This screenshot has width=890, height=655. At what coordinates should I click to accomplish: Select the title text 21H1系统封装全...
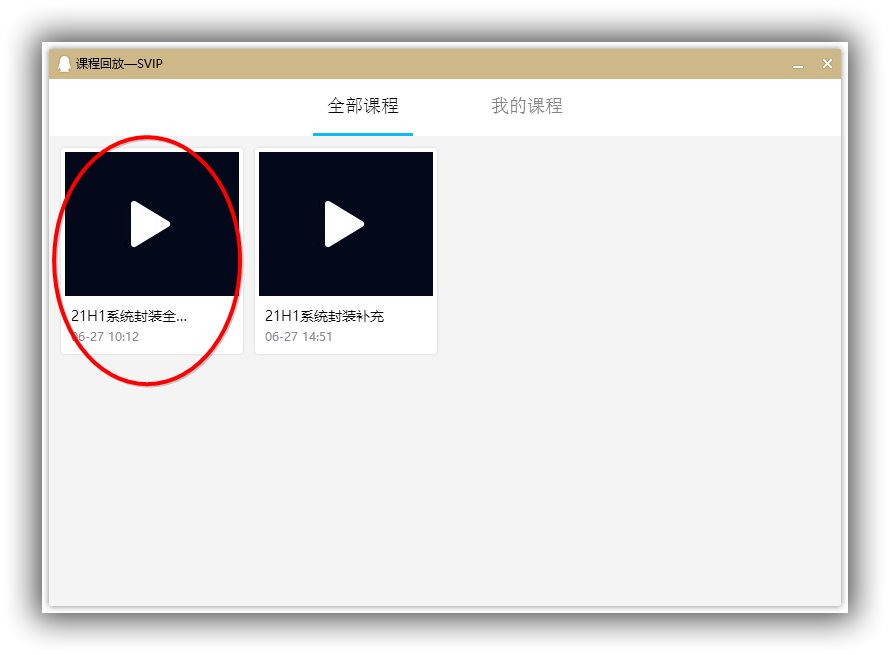[x=129, y=316]
